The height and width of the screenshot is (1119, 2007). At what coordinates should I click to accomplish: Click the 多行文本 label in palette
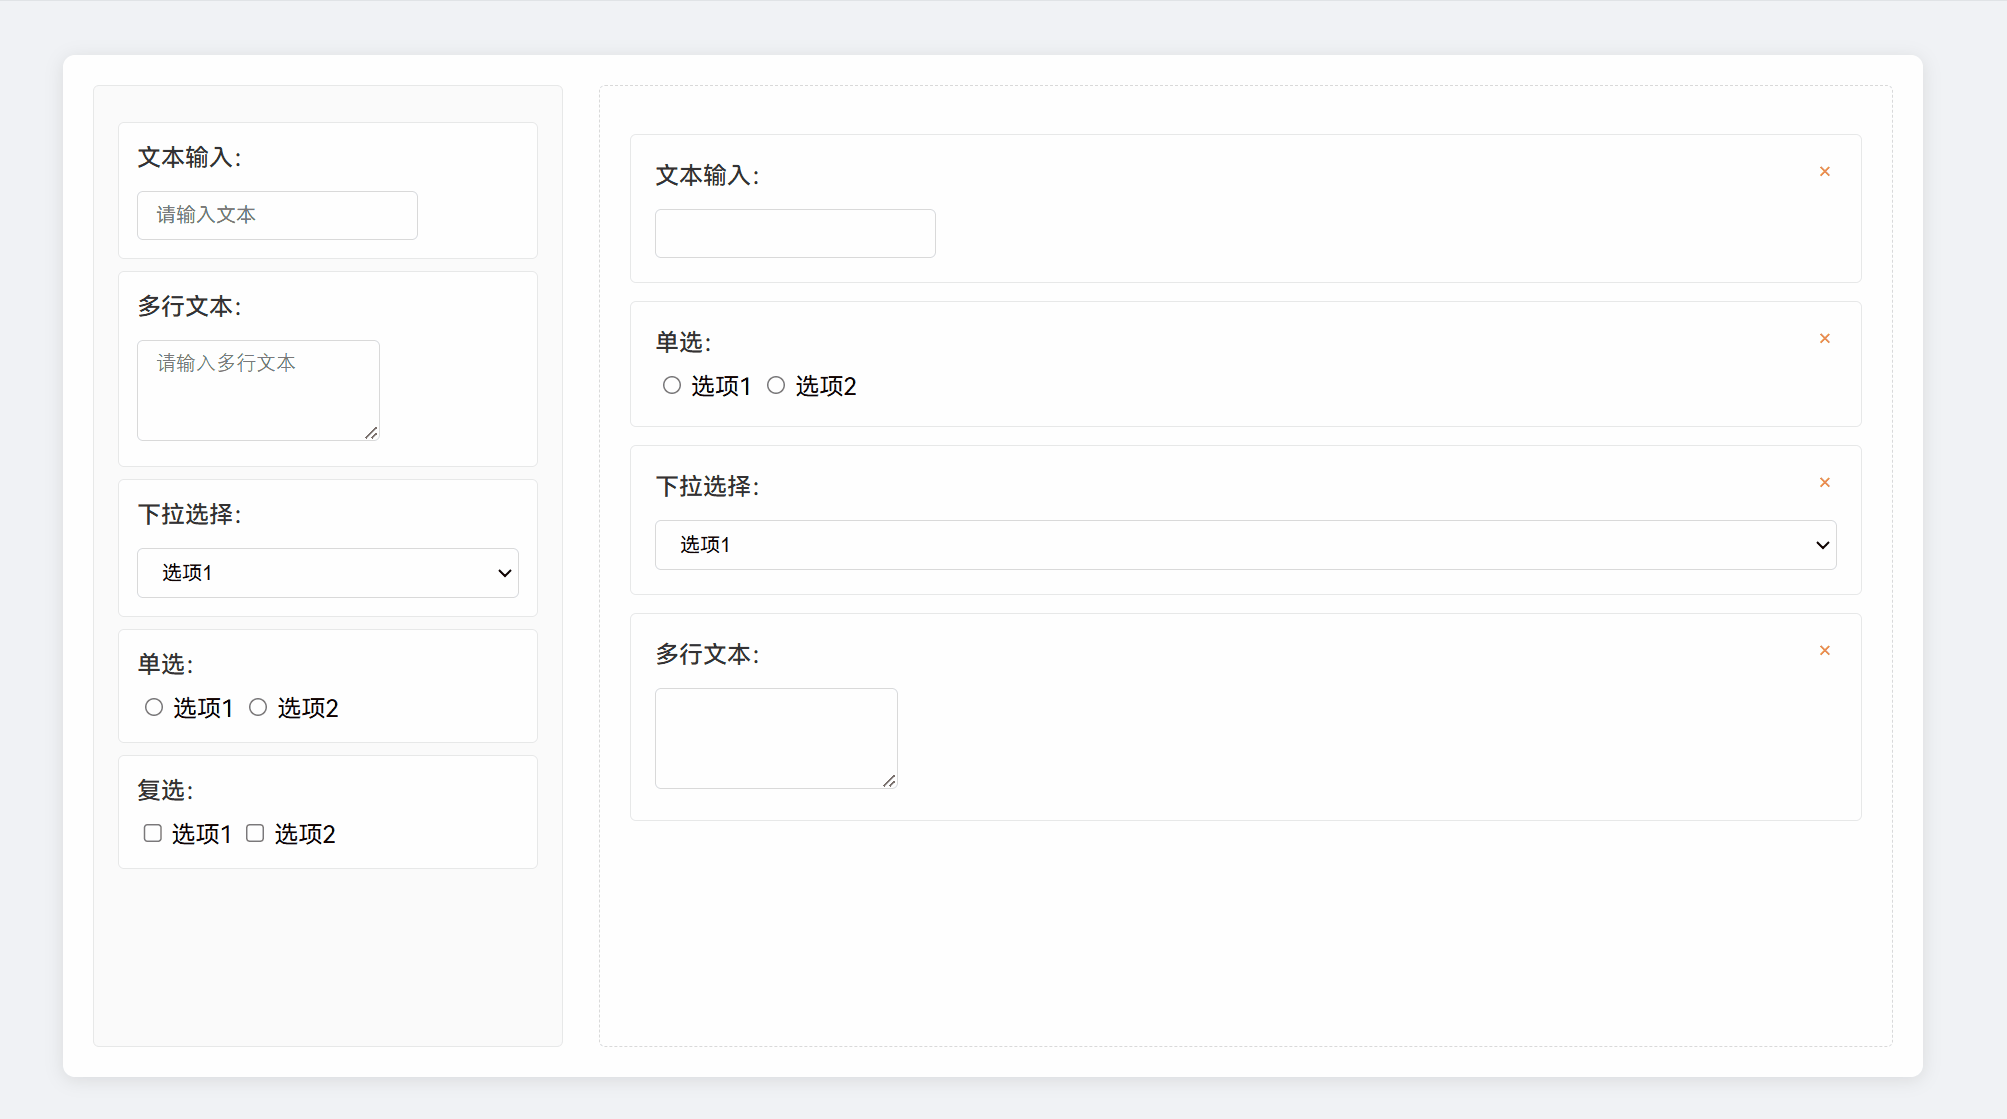(189, 307)
